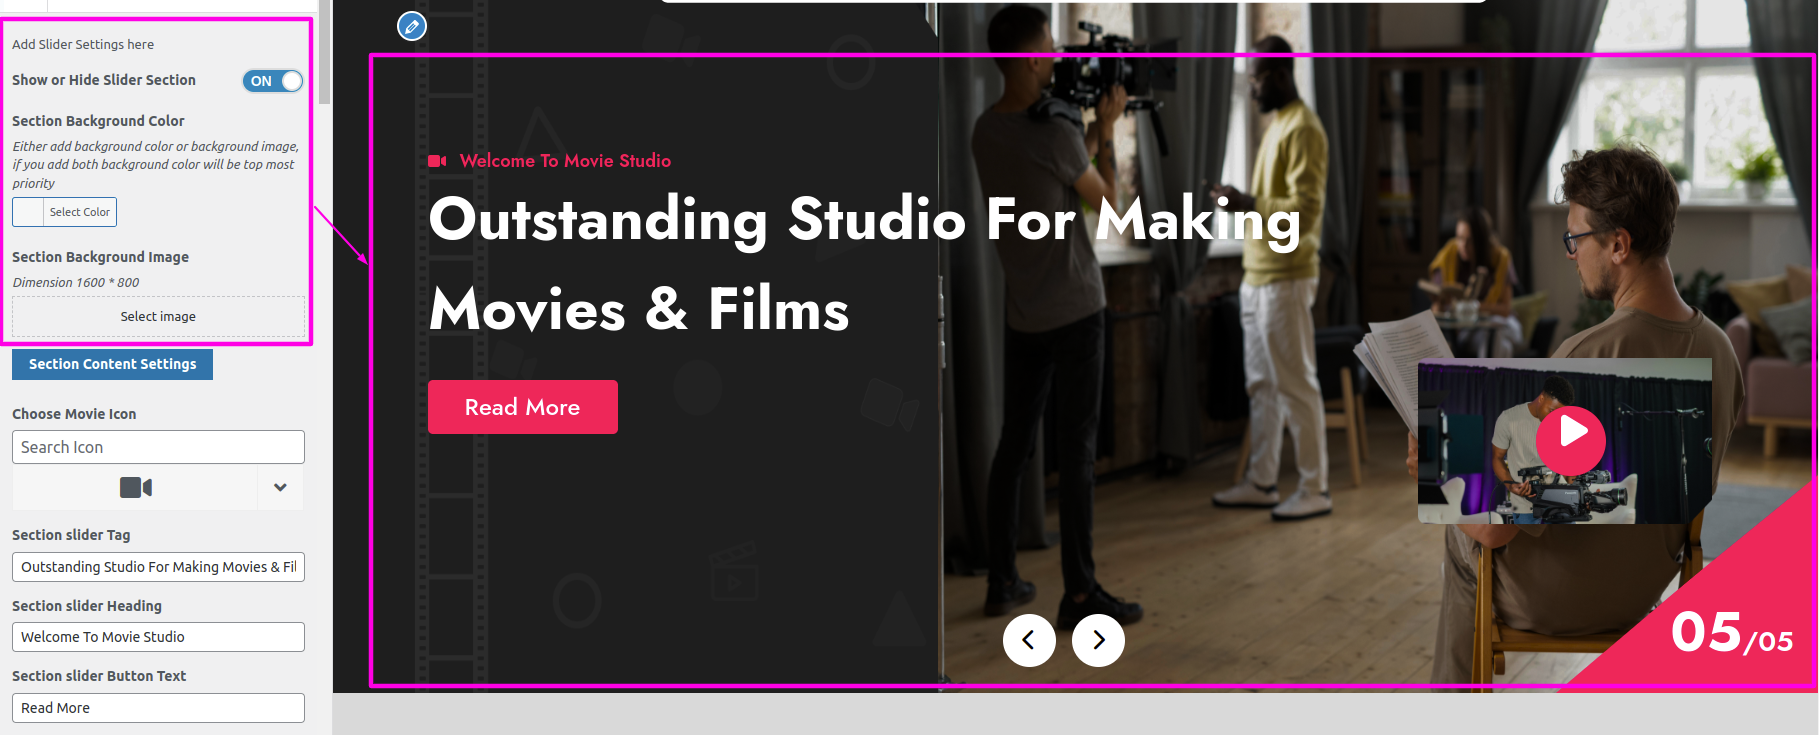
Task: Click the Read More slider button
Action: point(523,407)
